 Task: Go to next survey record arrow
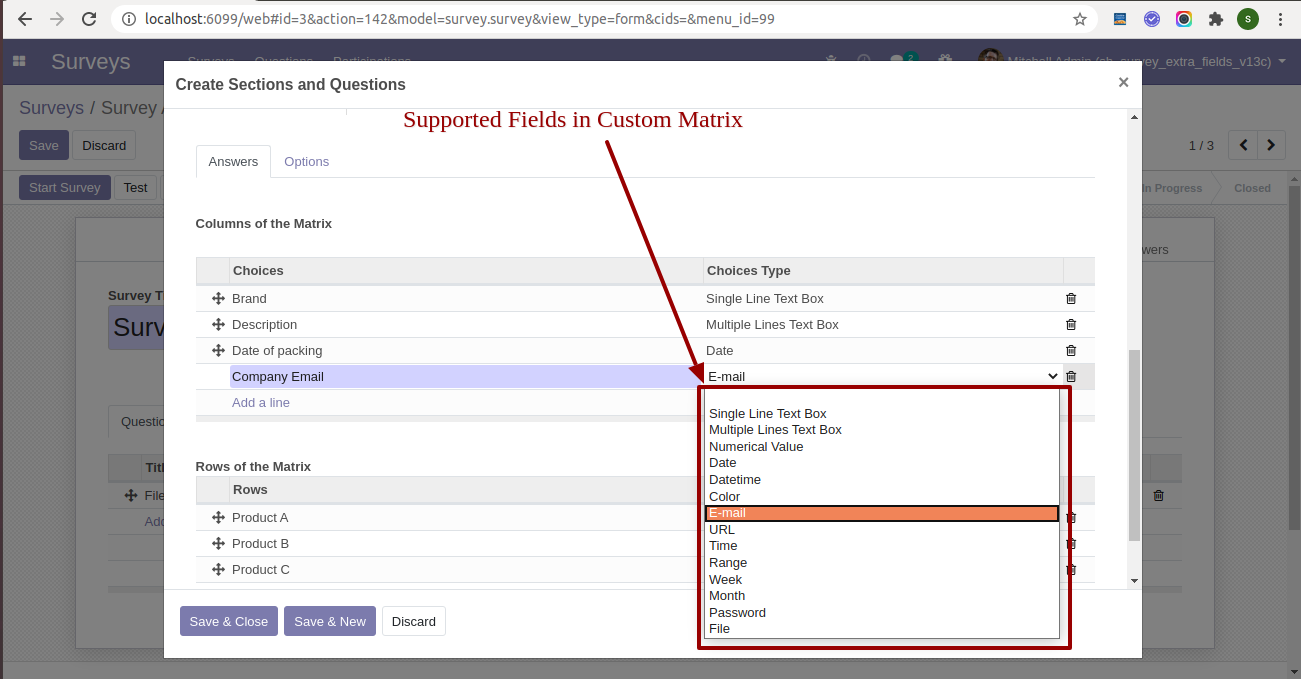click(1271, 145)
